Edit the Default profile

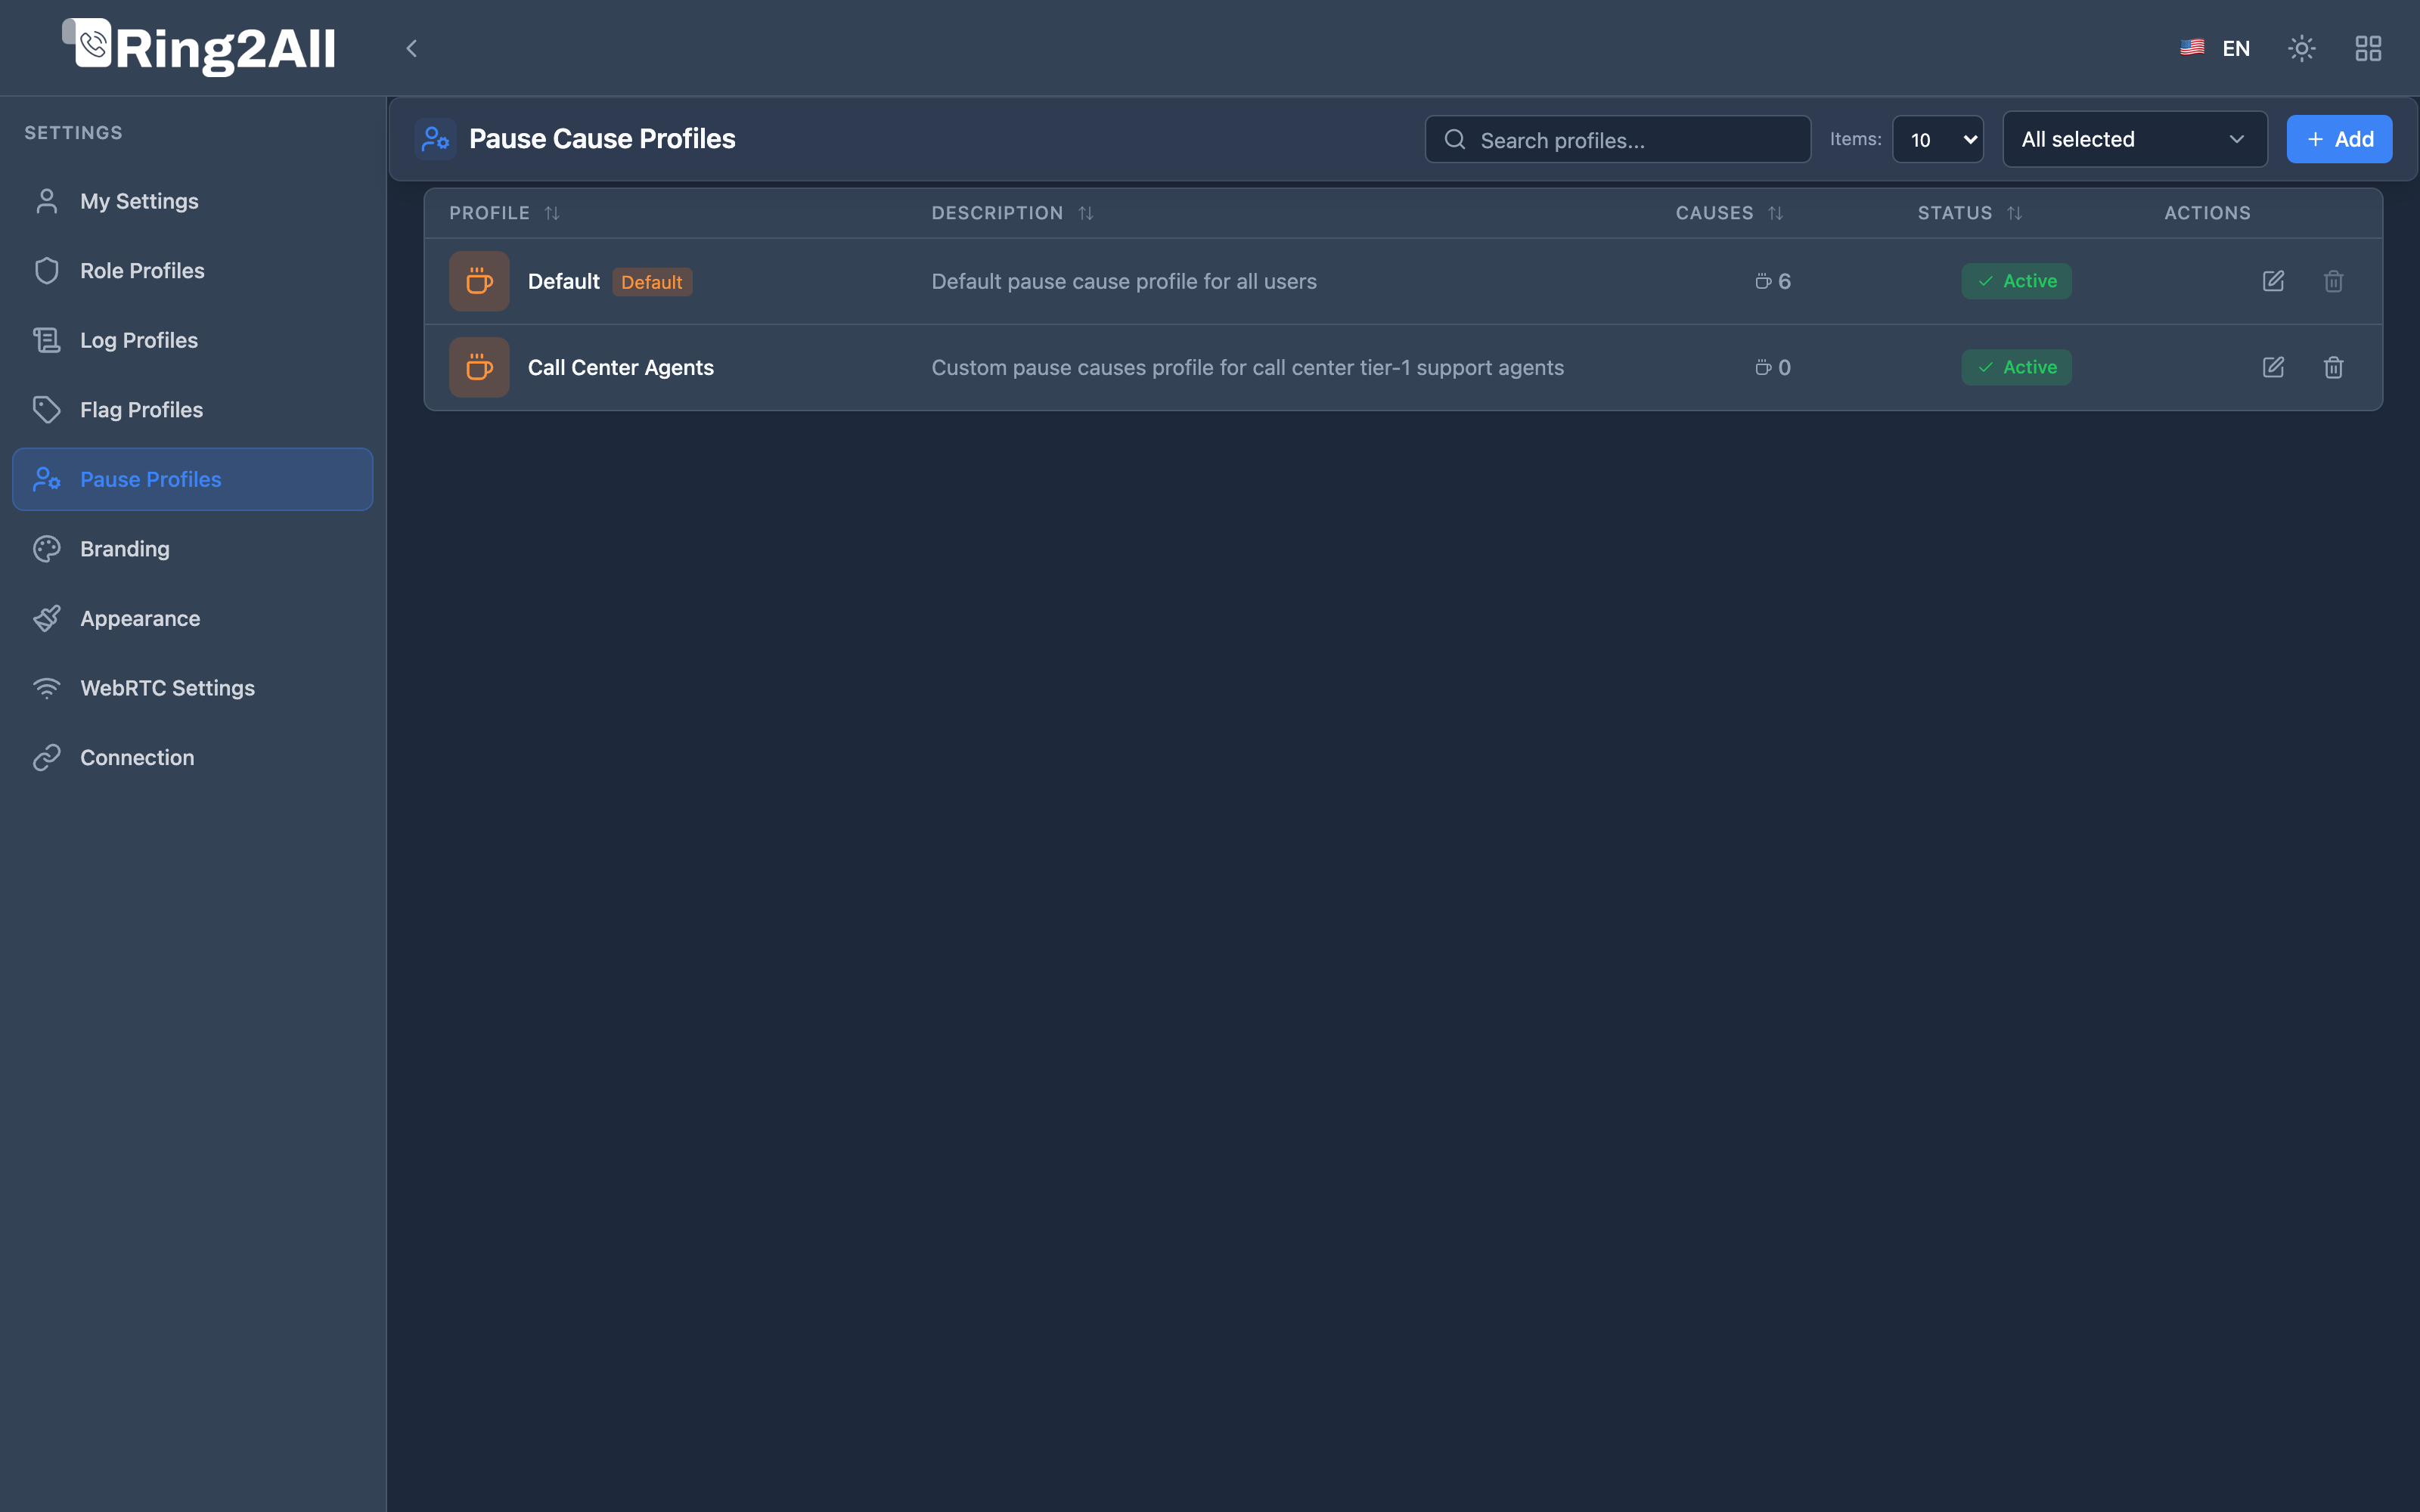(2273, 281)
